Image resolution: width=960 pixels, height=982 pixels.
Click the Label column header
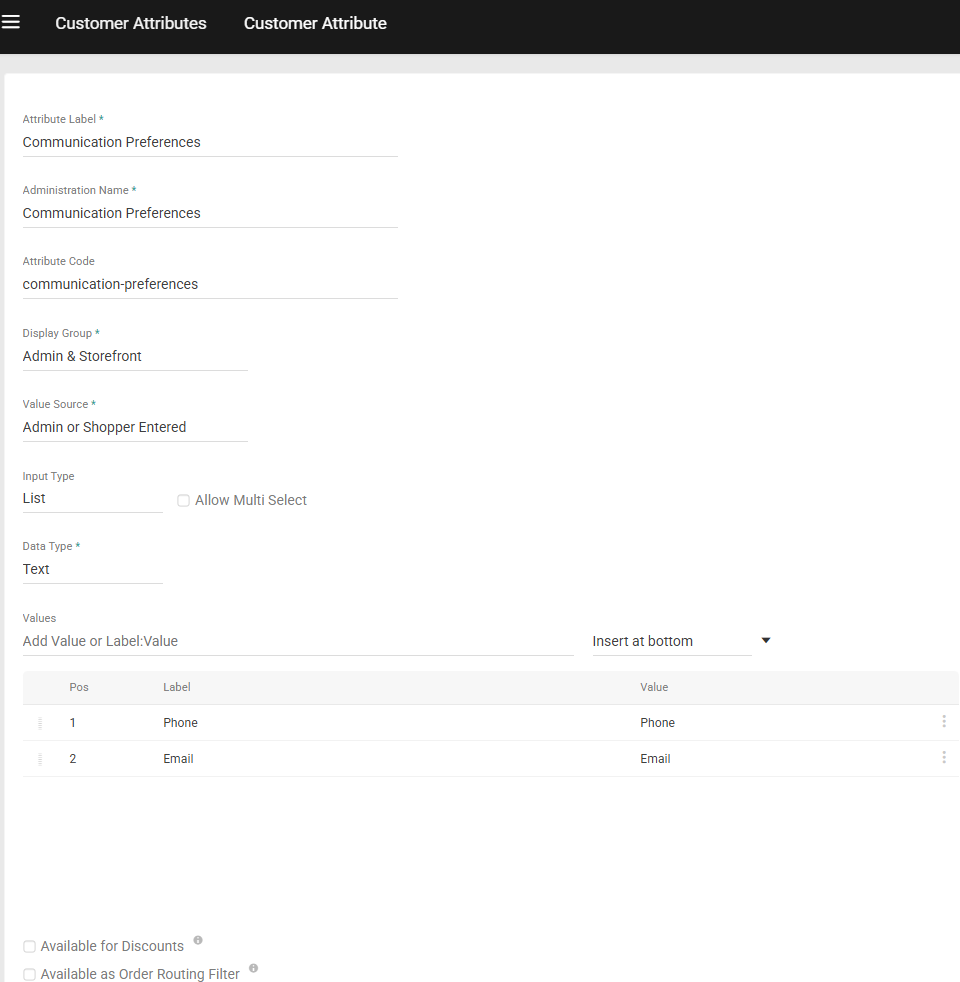click(177, 687)
